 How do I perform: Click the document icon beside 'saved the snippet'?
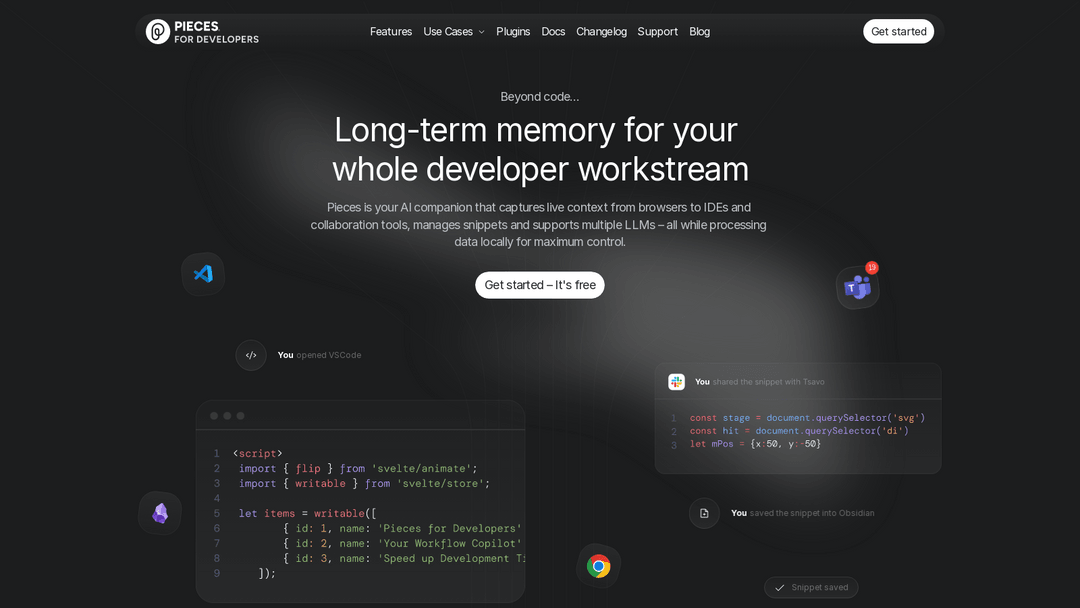tap(704, 513)
